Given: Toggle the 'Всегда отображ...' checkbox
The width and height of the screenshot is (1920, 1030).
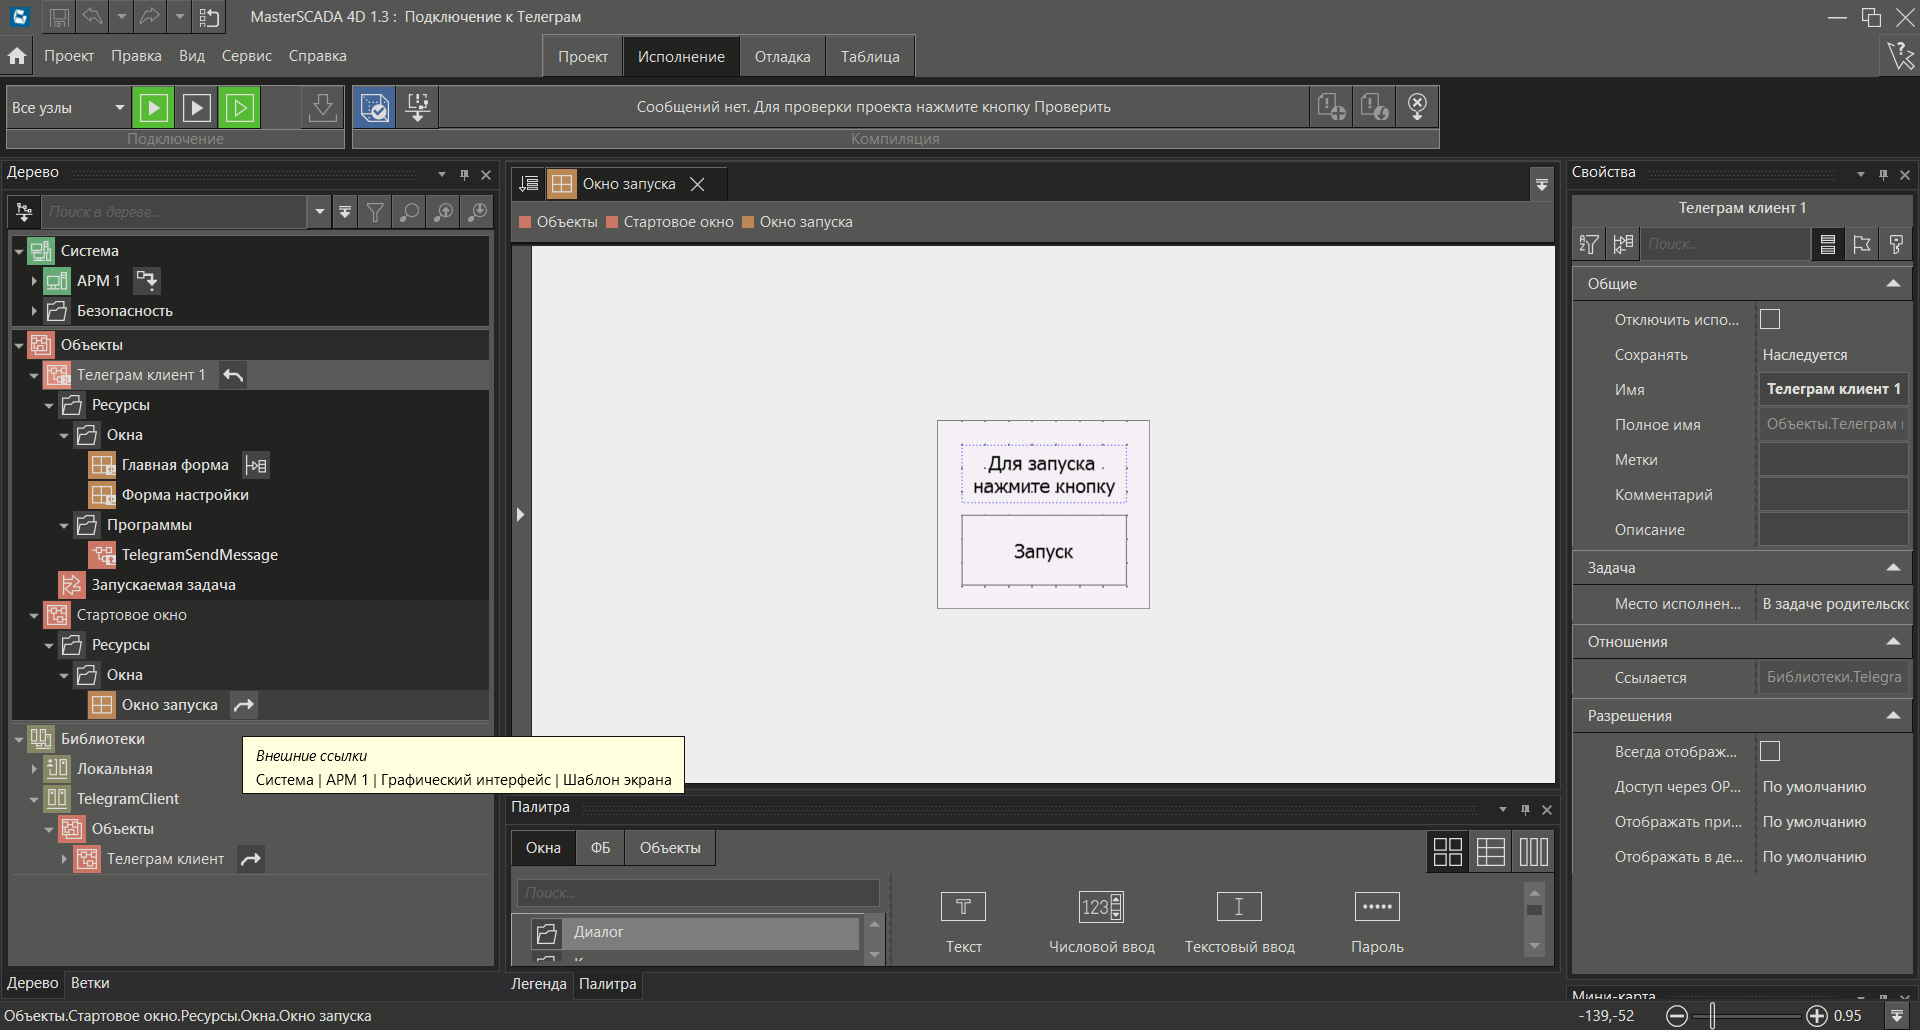Looking at the screenshot, I should [1770, 751].
